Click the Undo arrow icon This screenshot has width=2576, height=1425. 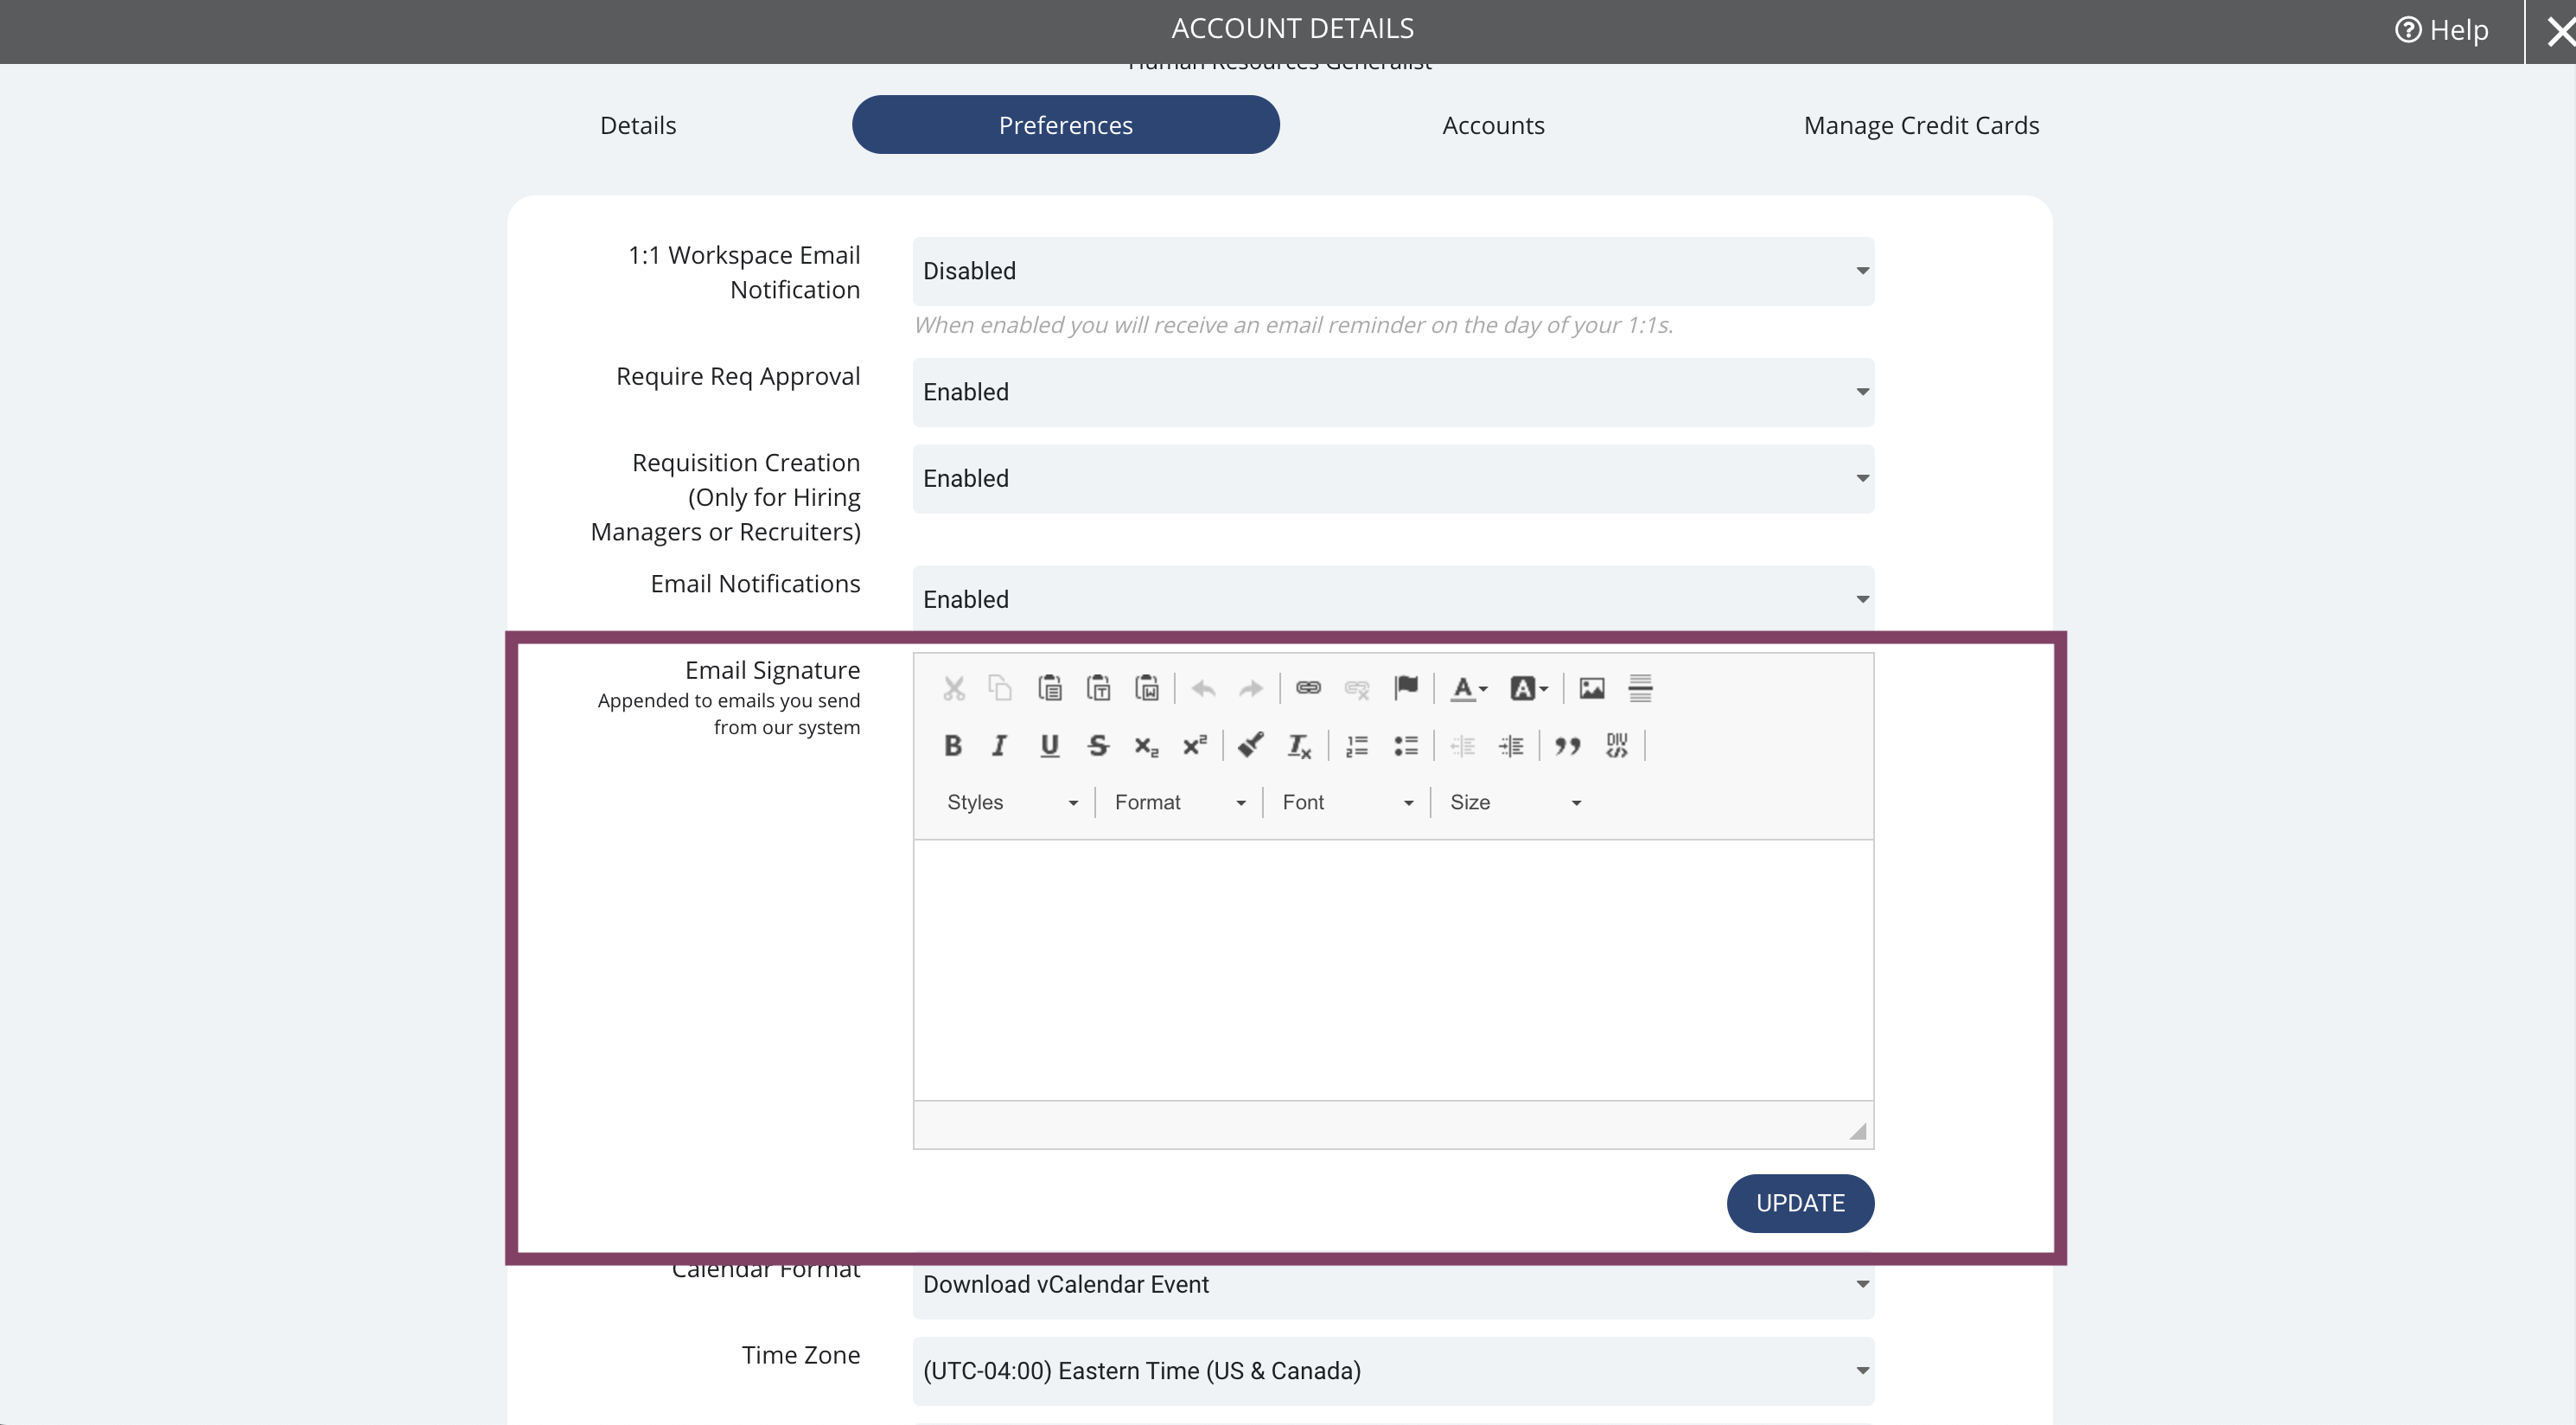coord(1203,688)
